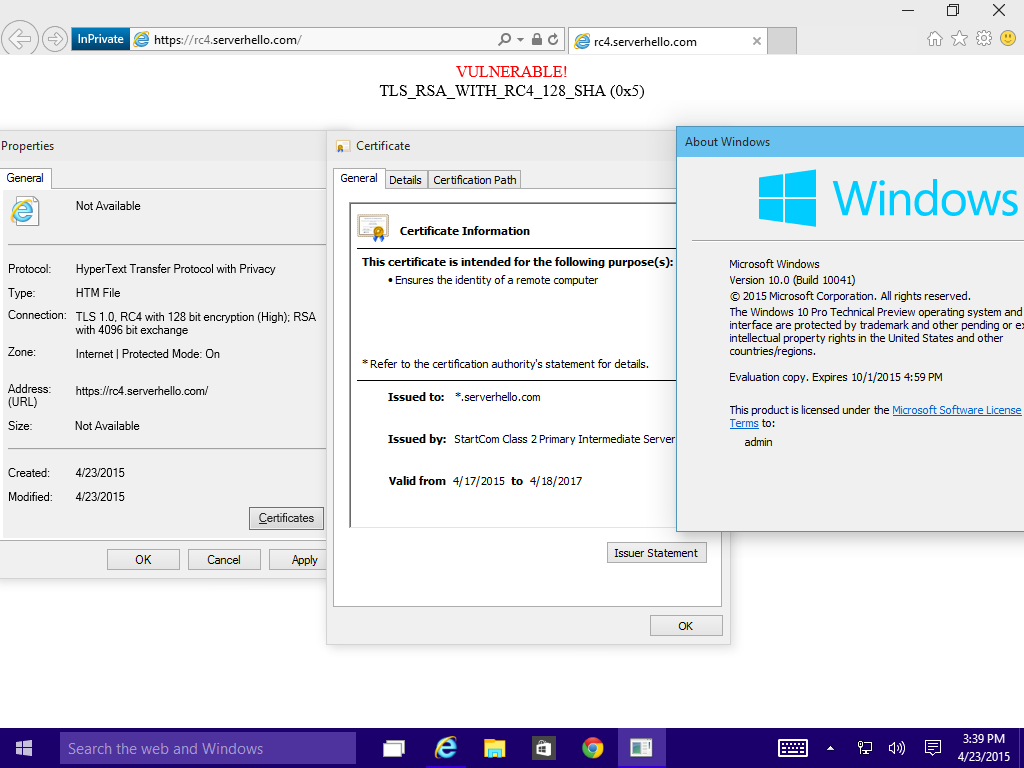Click the VULNERABLE! red text

511,71
